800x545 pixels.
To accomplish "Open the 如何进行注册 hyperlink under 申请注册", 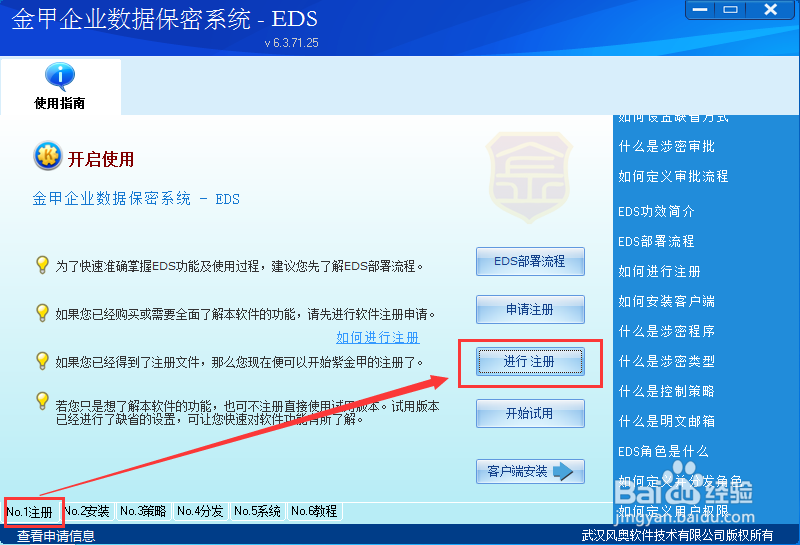I will [378, 337].
